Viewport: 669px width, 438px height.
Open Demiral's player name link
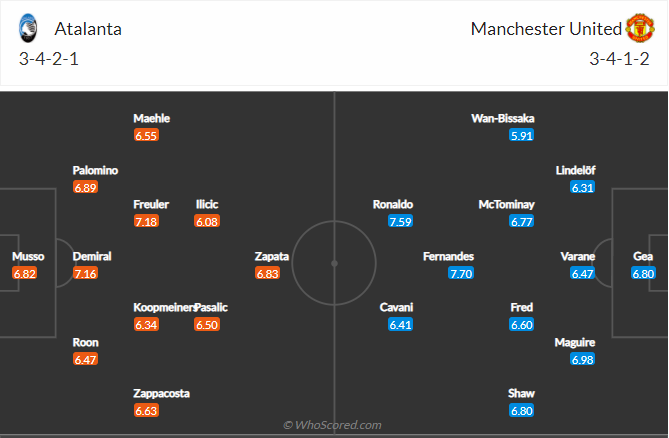coord(92,256)
